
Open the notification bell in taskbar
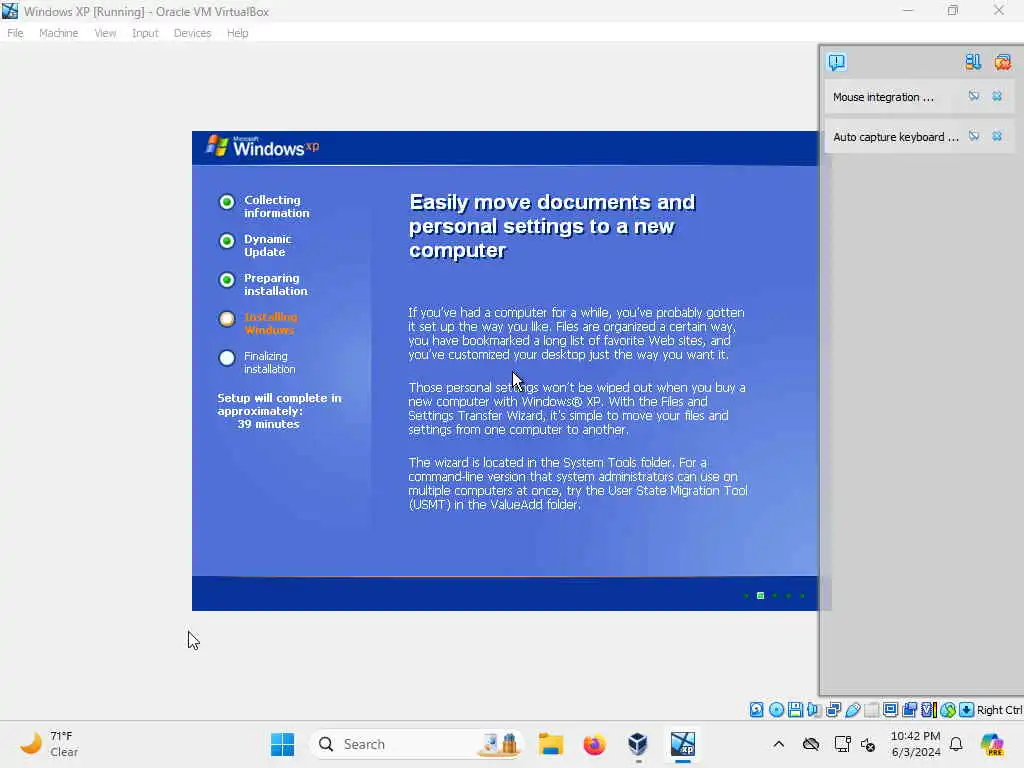[x=956, y=744]
